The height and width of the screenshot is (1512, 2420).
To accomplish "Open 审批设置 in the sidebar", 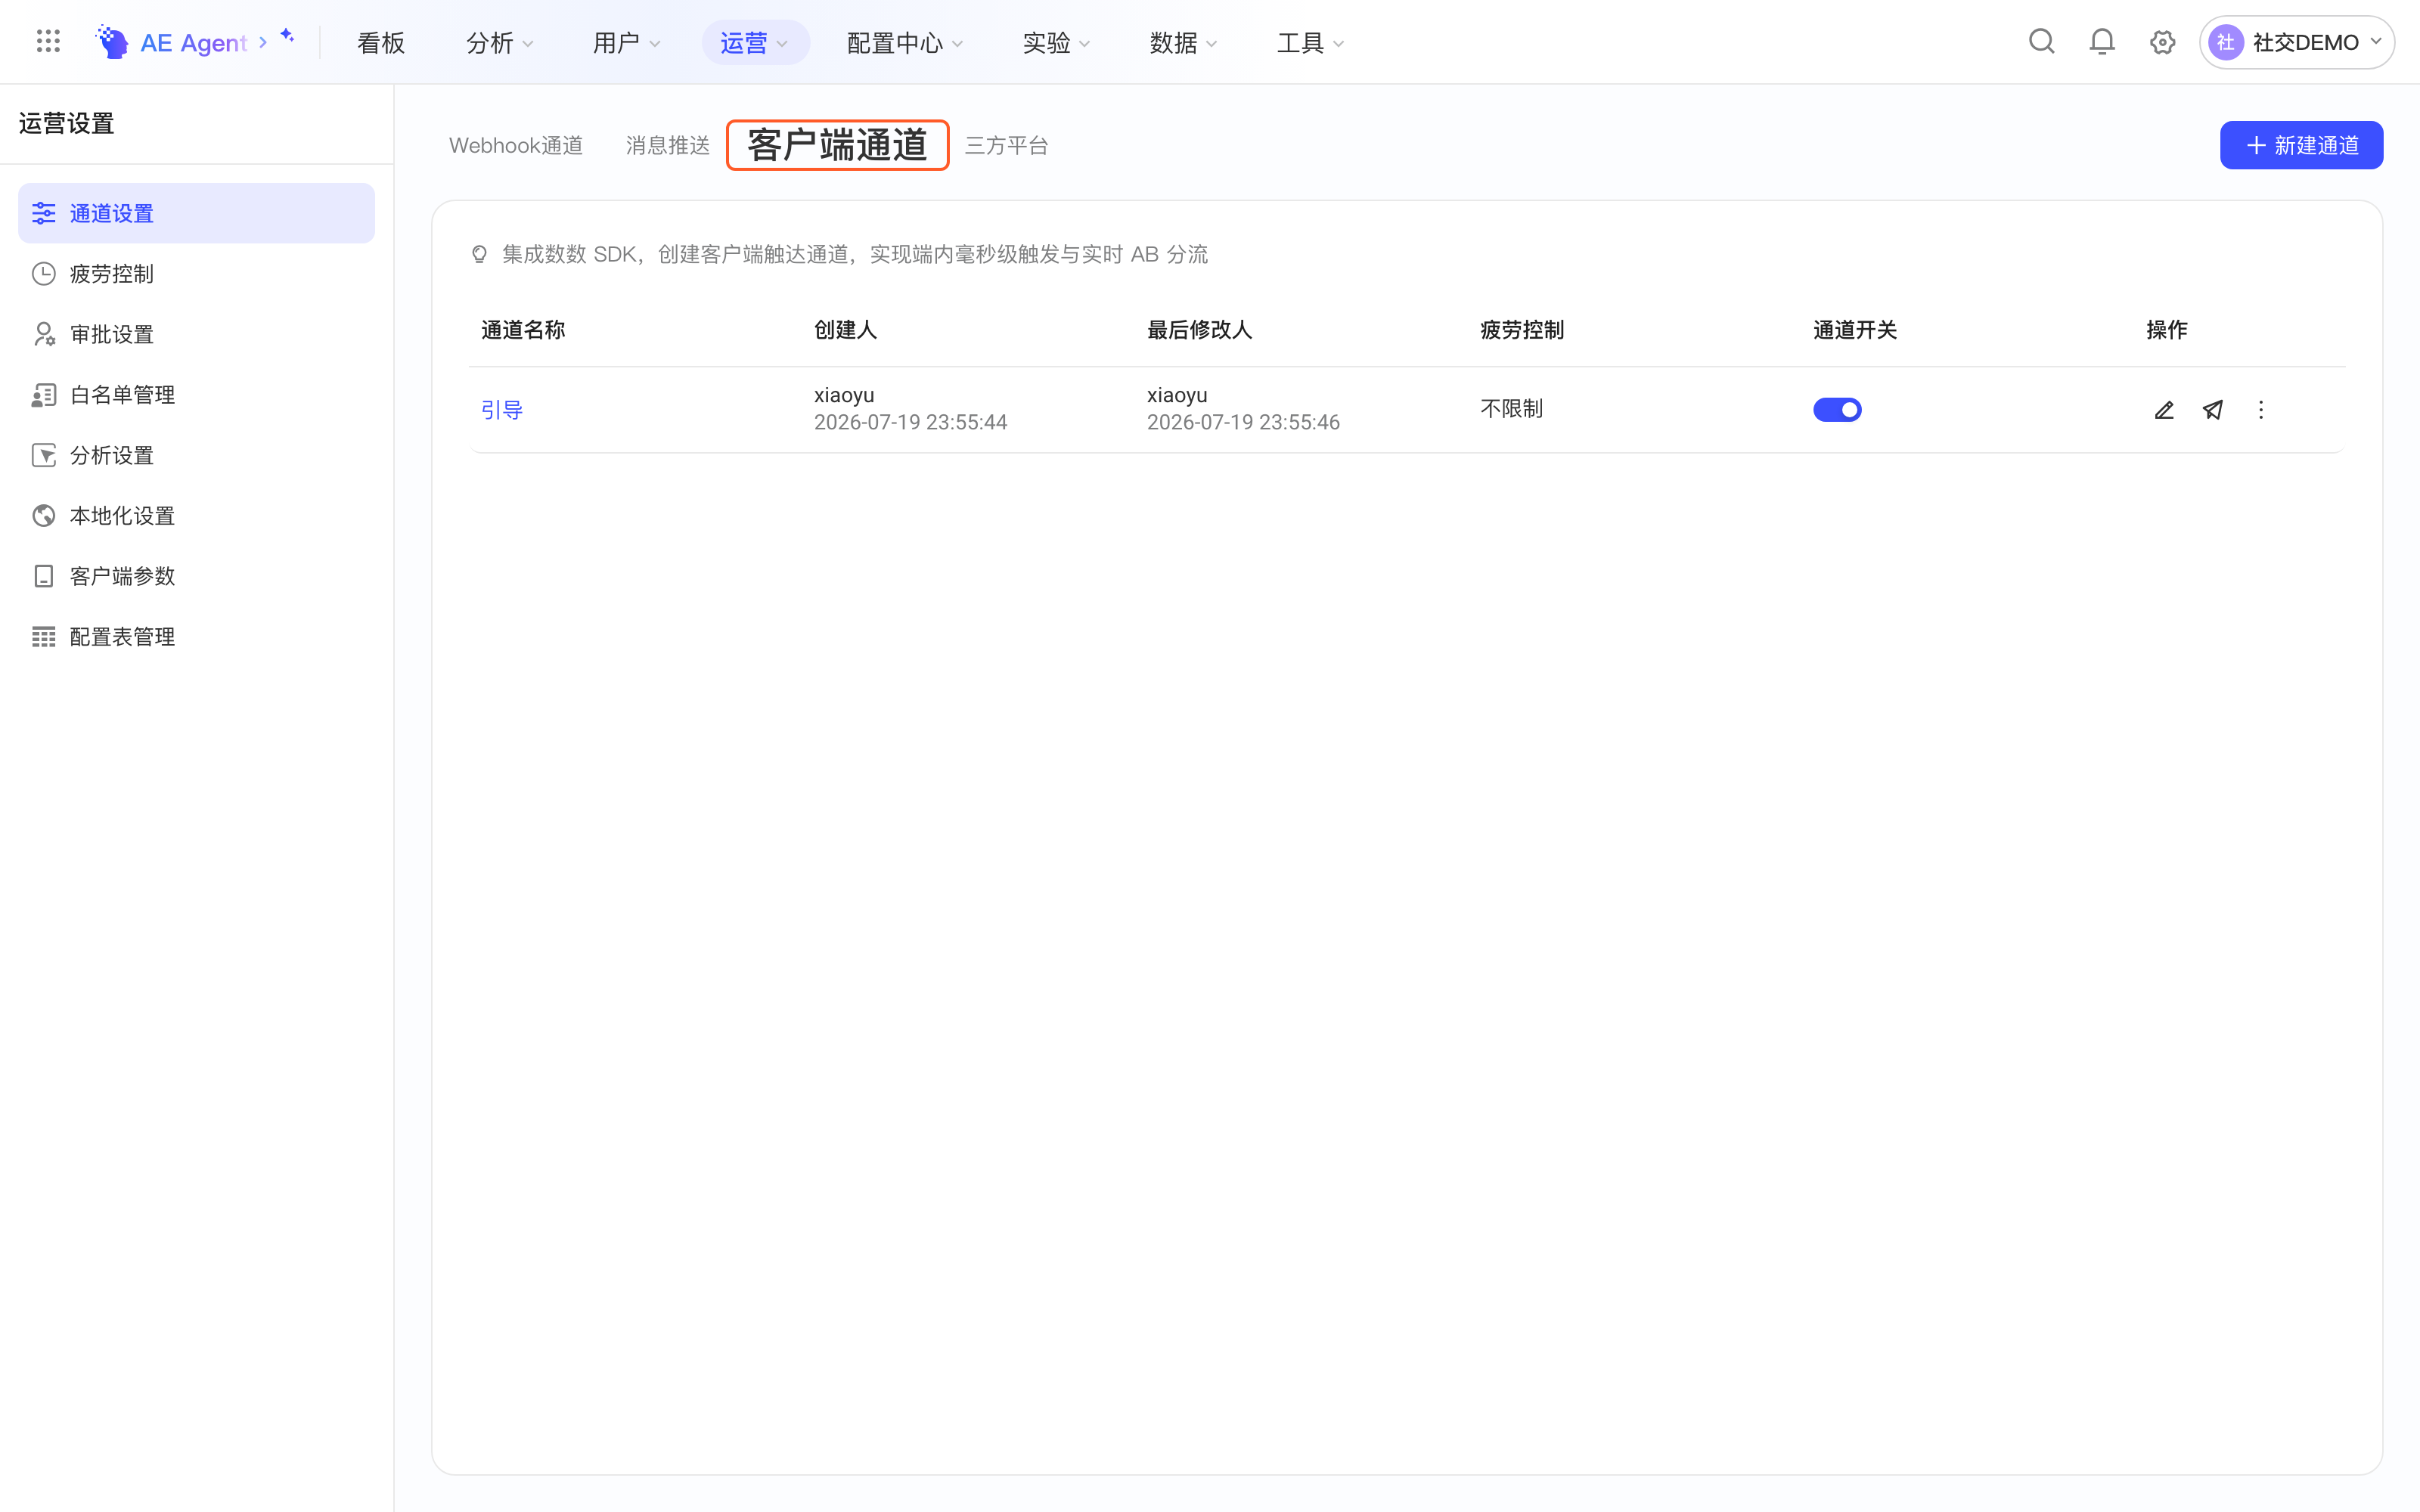I will (x=196, y=334).
